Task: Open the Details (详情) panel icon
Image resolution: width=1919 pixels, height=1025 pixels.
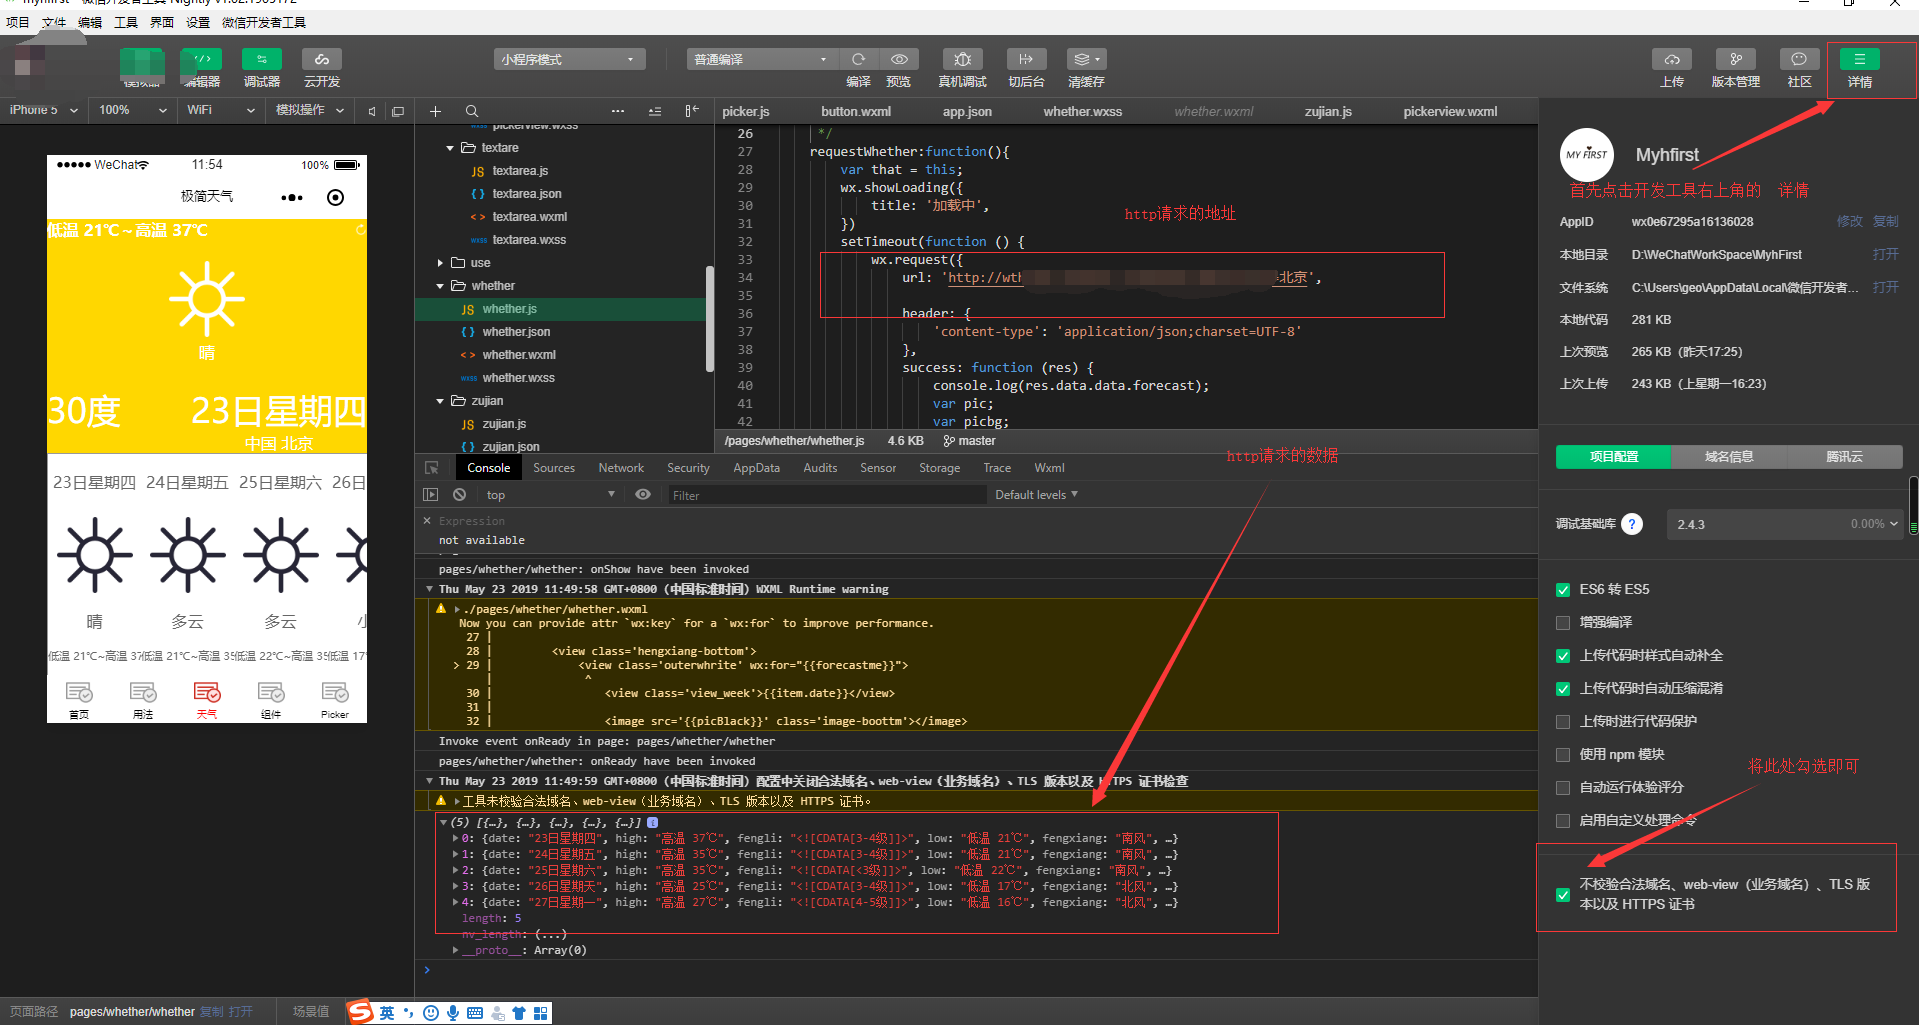Action: point(1860,59)
